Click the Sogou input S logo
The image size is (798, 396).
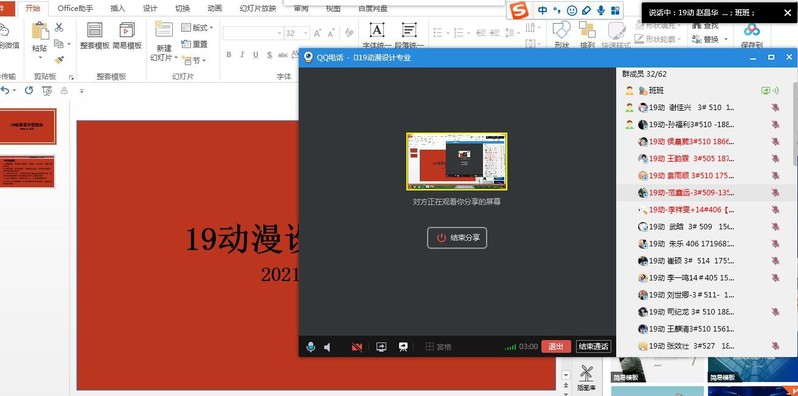(x=519, y=10)
